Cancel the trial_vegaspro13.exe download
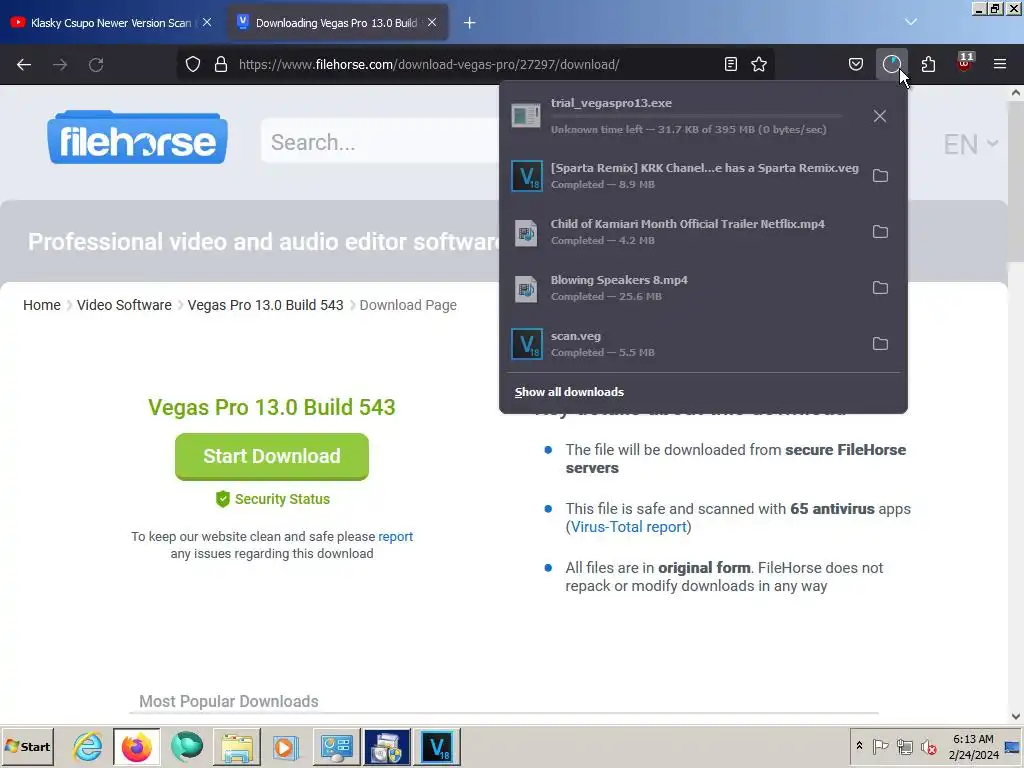Screen dimensions: 1024x768 (x=880, y=116)
